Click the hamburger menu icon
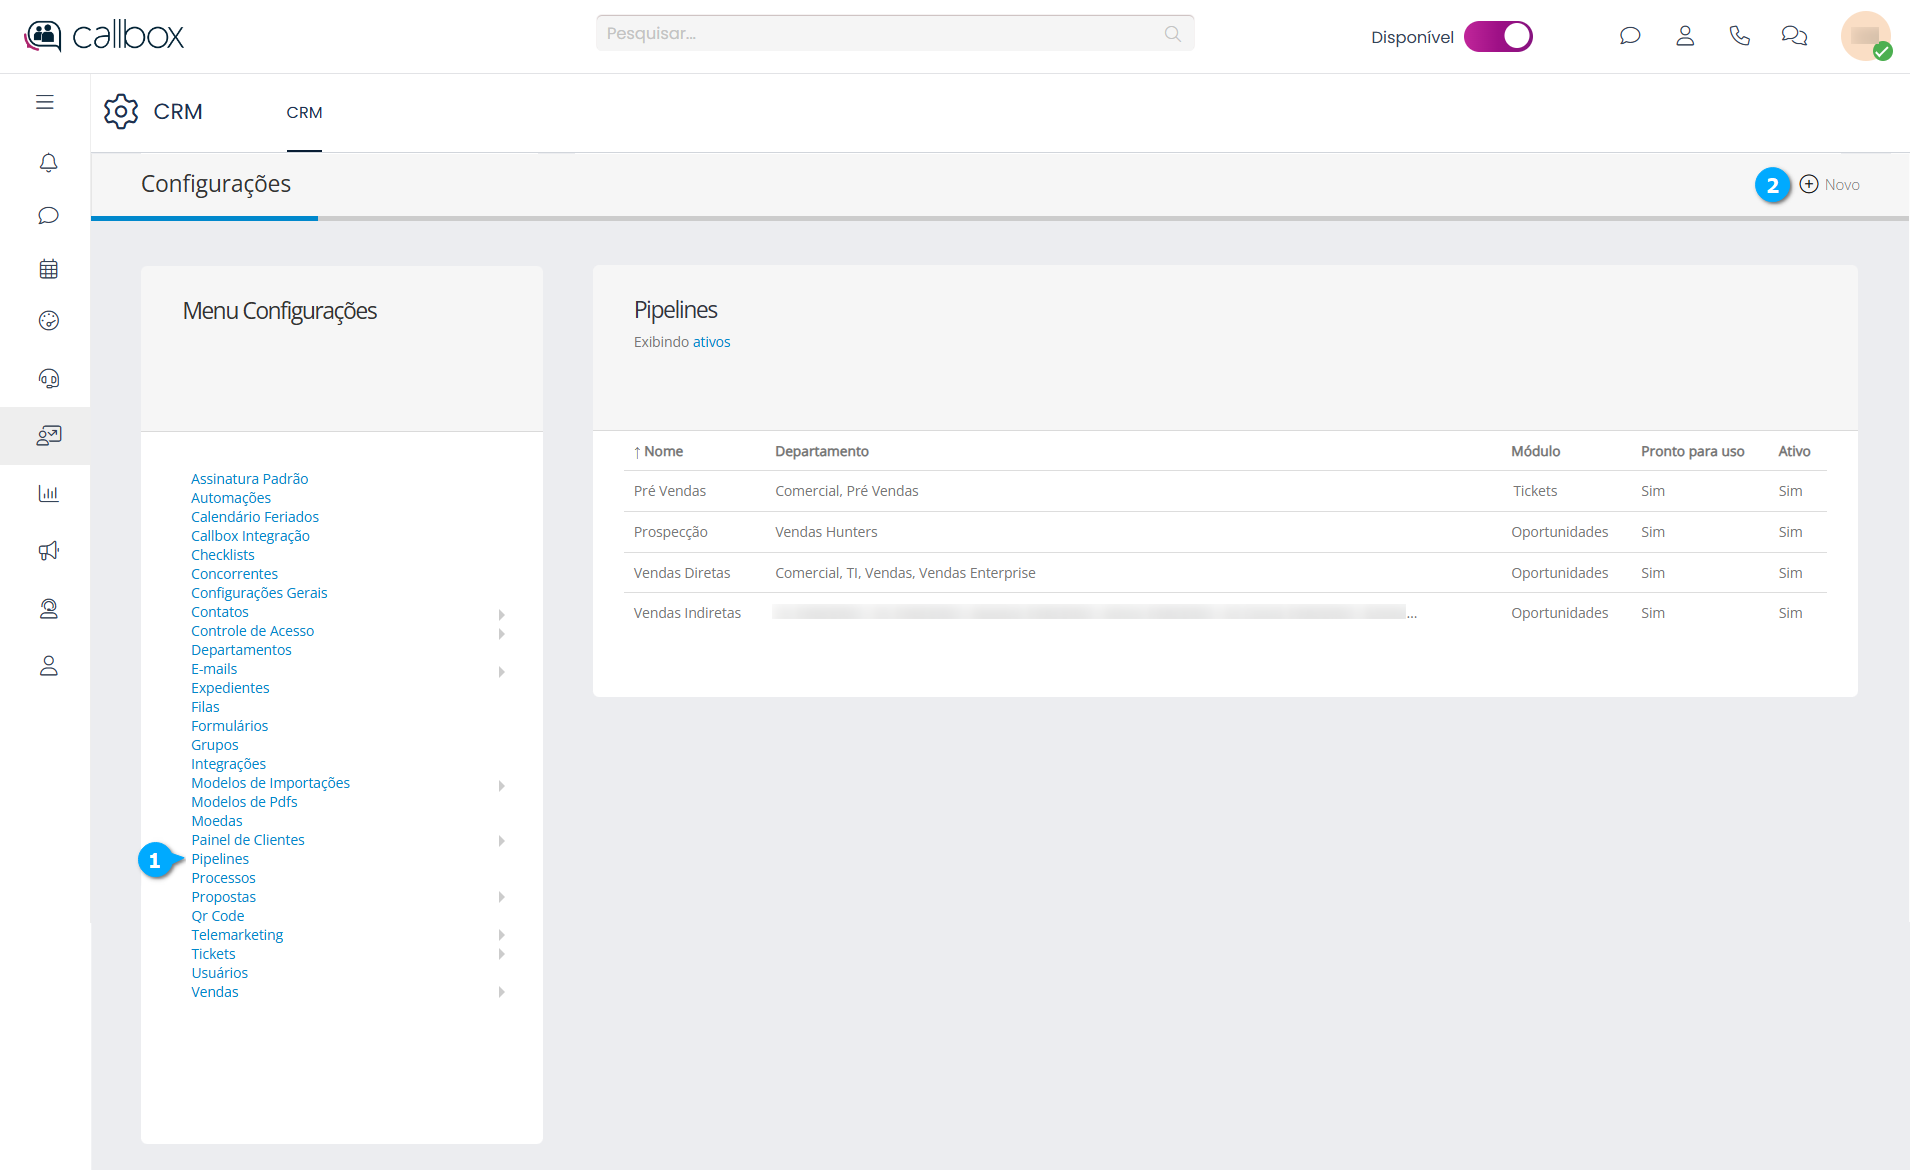The height and width of the screenshot is (1170, 1910). [x=45, y=102]
